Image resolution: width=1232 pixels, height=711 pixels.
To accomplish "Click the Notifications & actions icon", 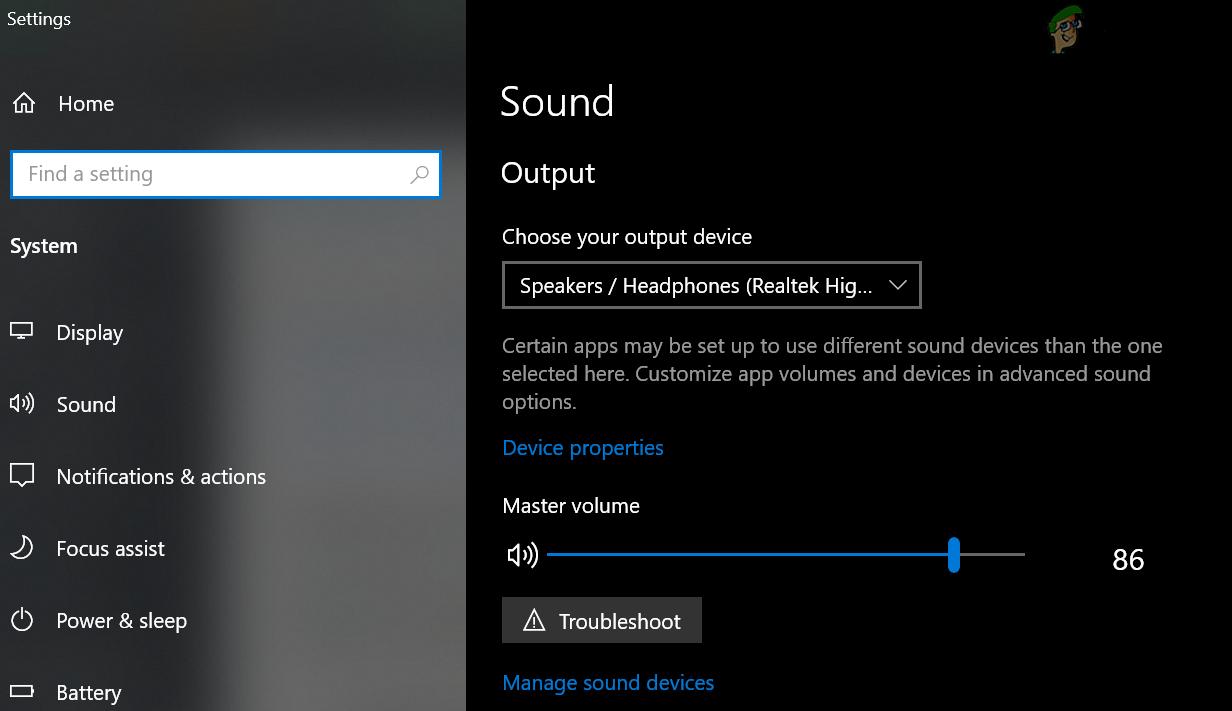I will click(x=22, y=476).
